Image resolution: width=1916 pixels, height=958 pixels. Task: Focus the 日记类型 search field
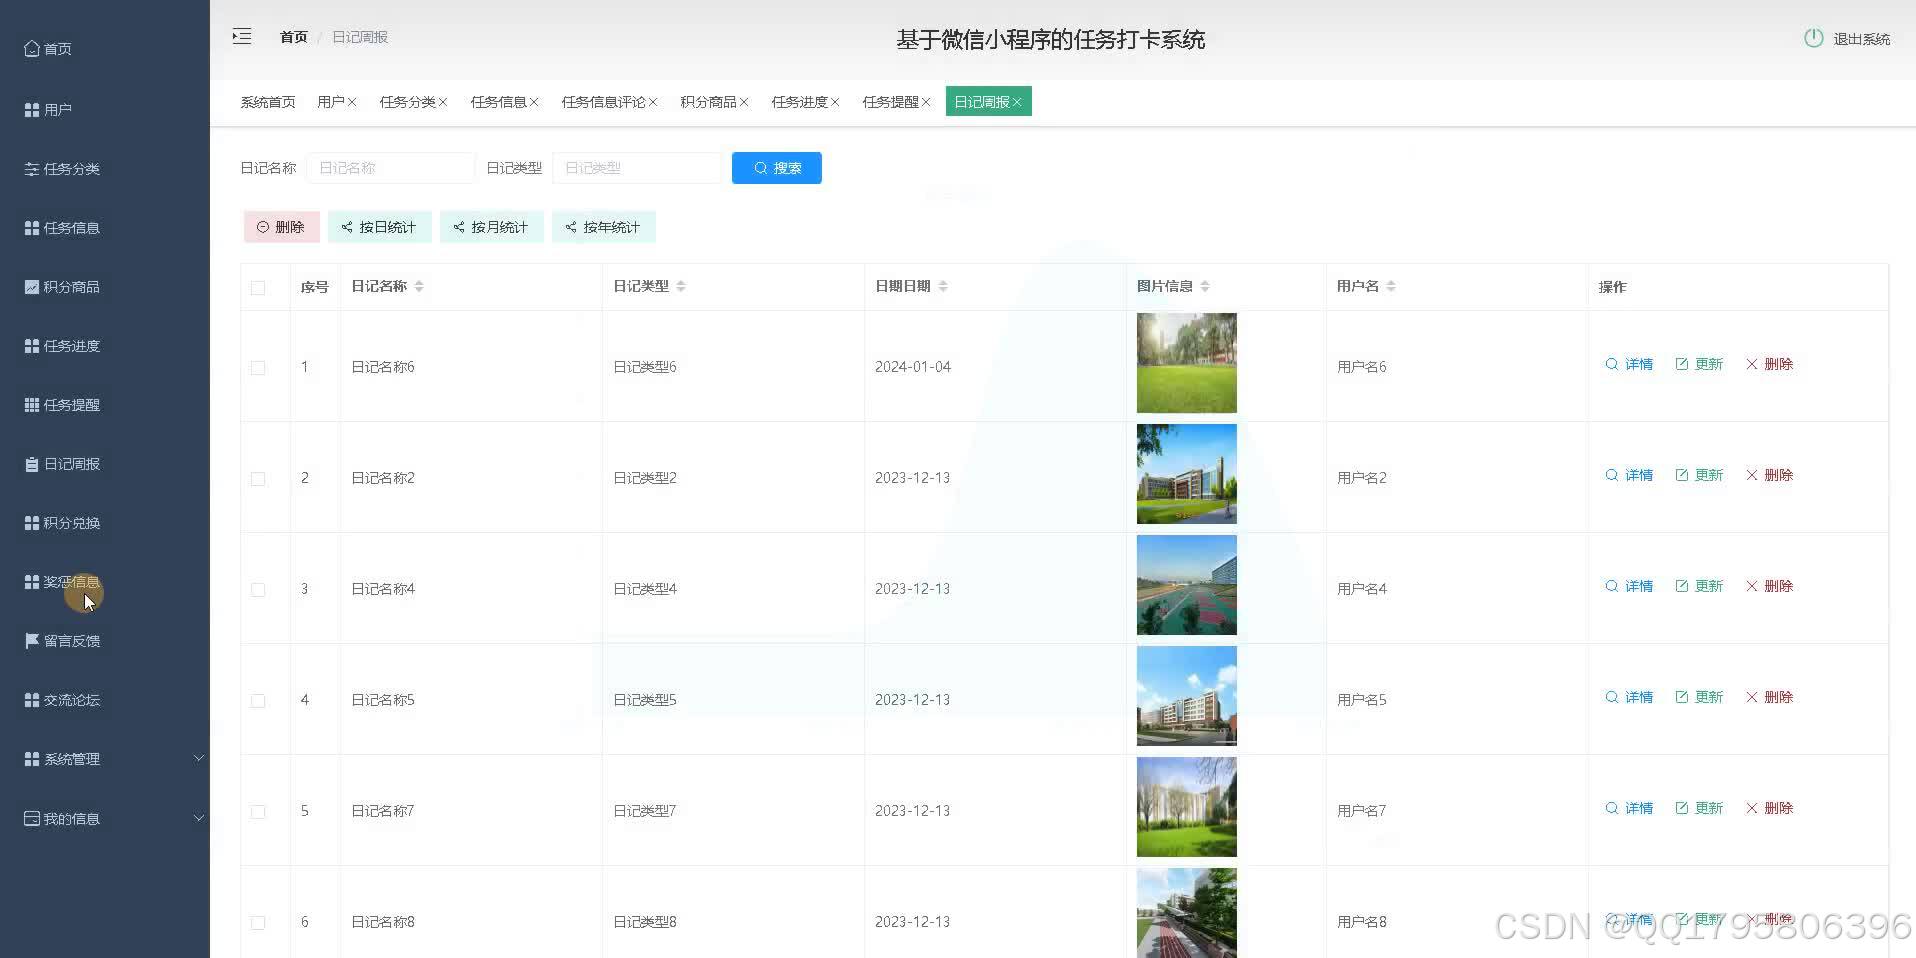pos(637,168)
